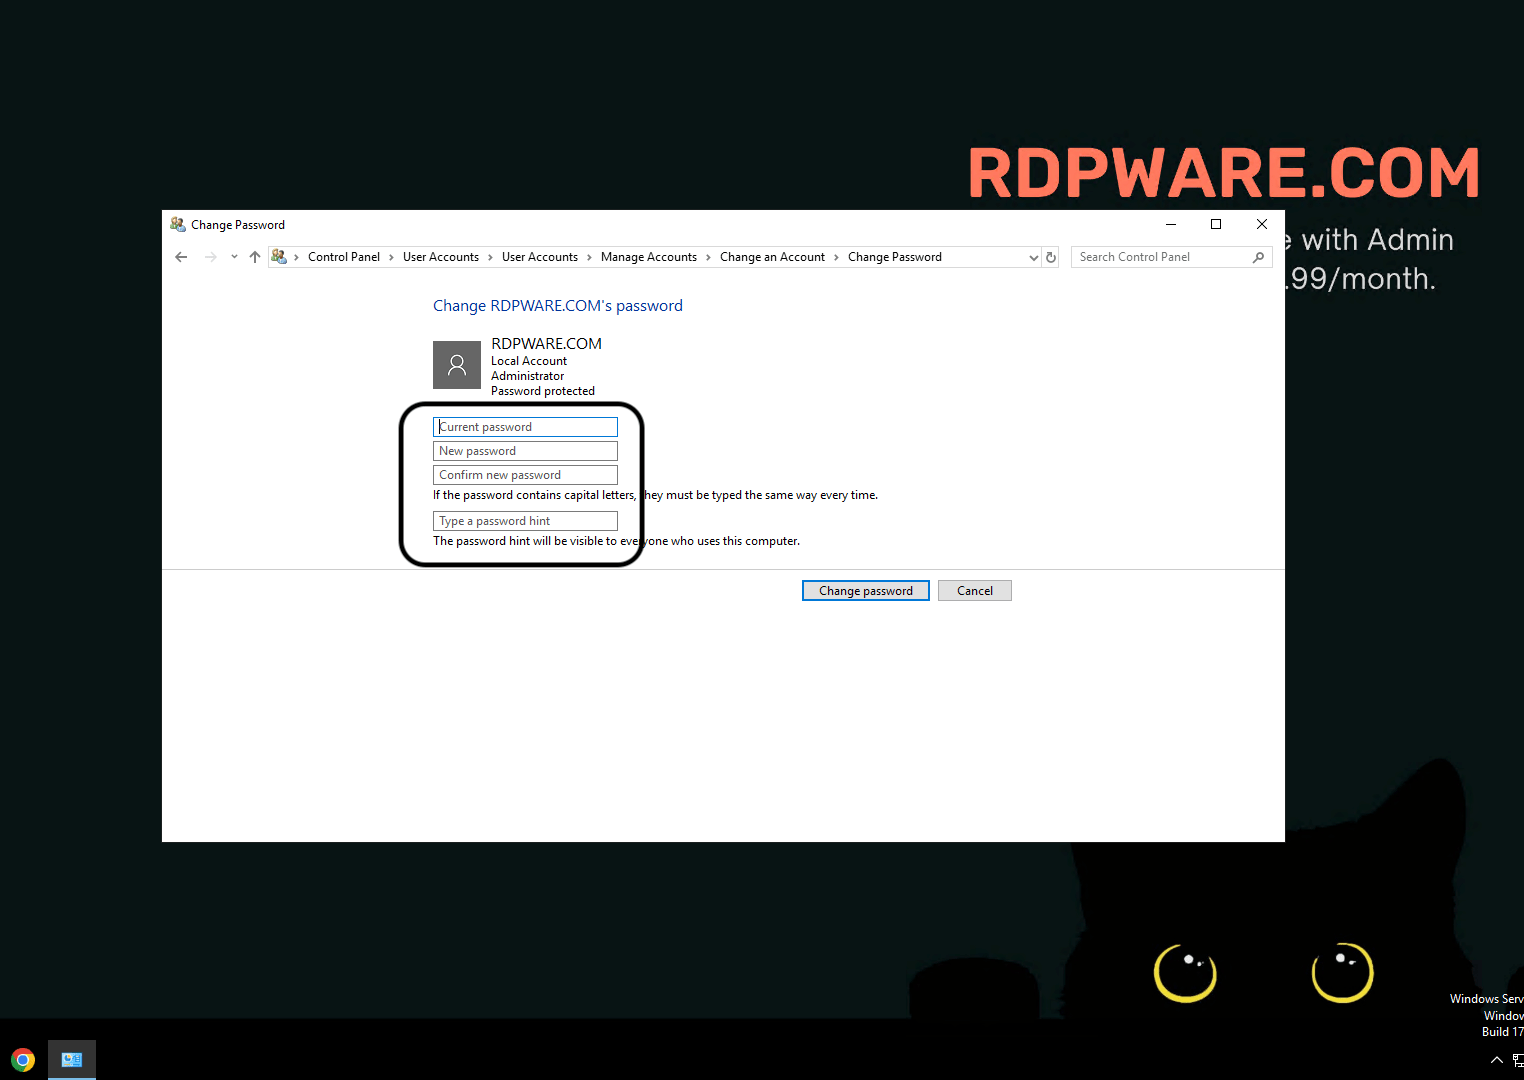Show hidden system tray icons
The width and height of the screenshot is (1524, 1080).
tap(1497, 1060)
